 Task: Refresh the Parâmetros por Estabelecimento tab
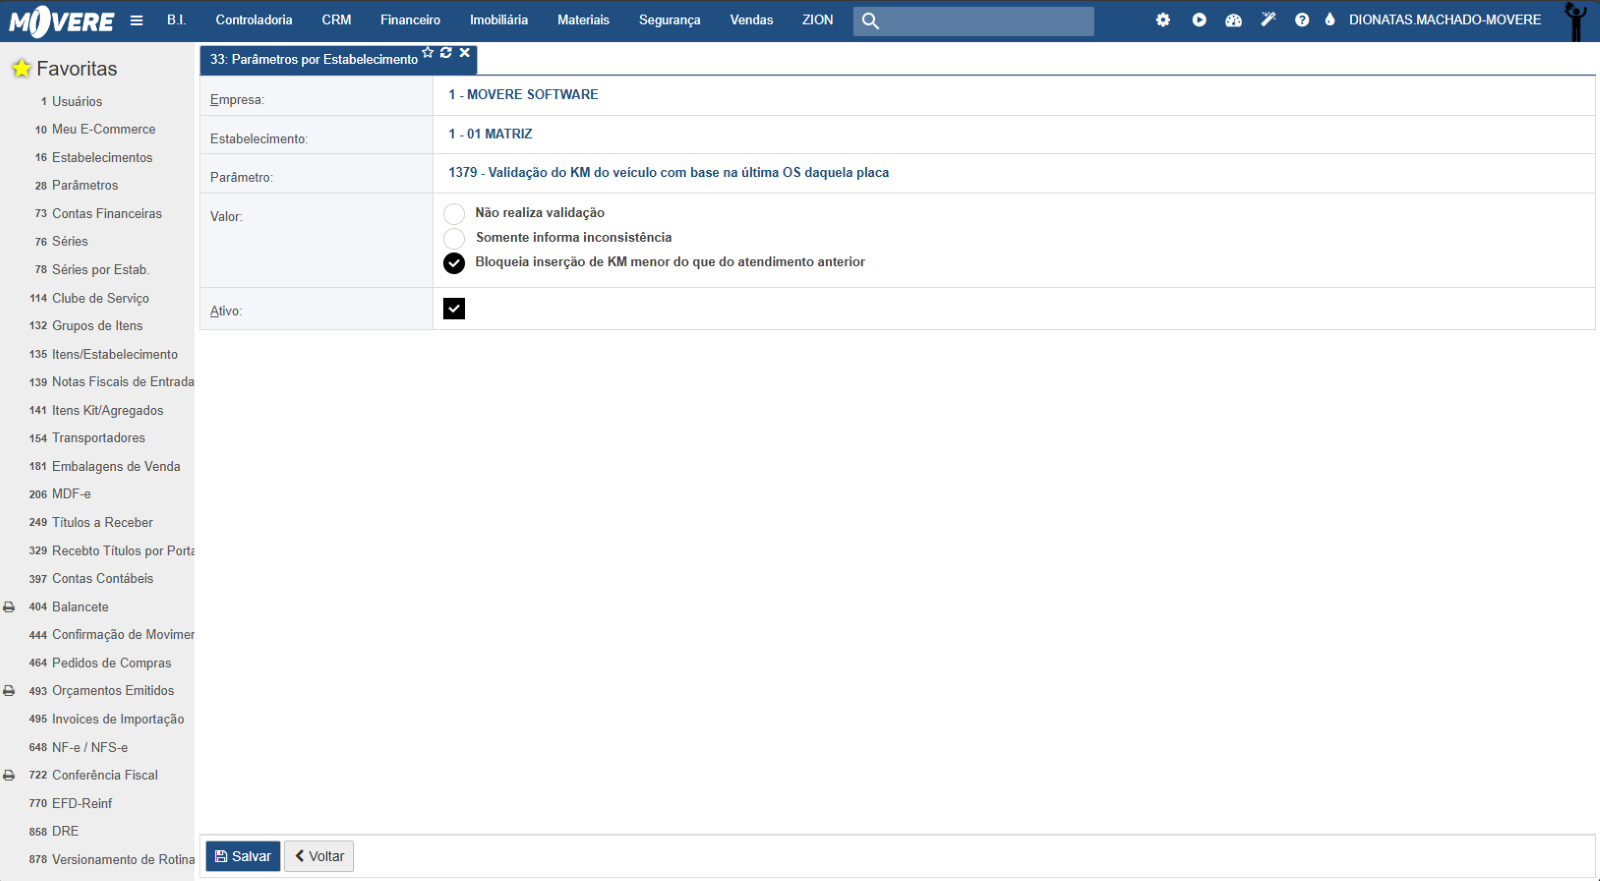click(446, 53)
